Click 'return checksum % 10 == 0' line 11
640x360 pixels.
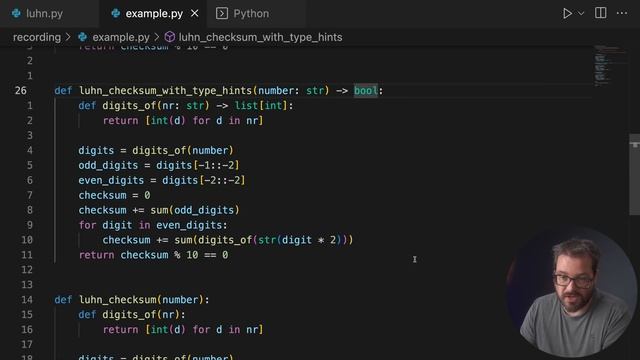pos(153,255)
